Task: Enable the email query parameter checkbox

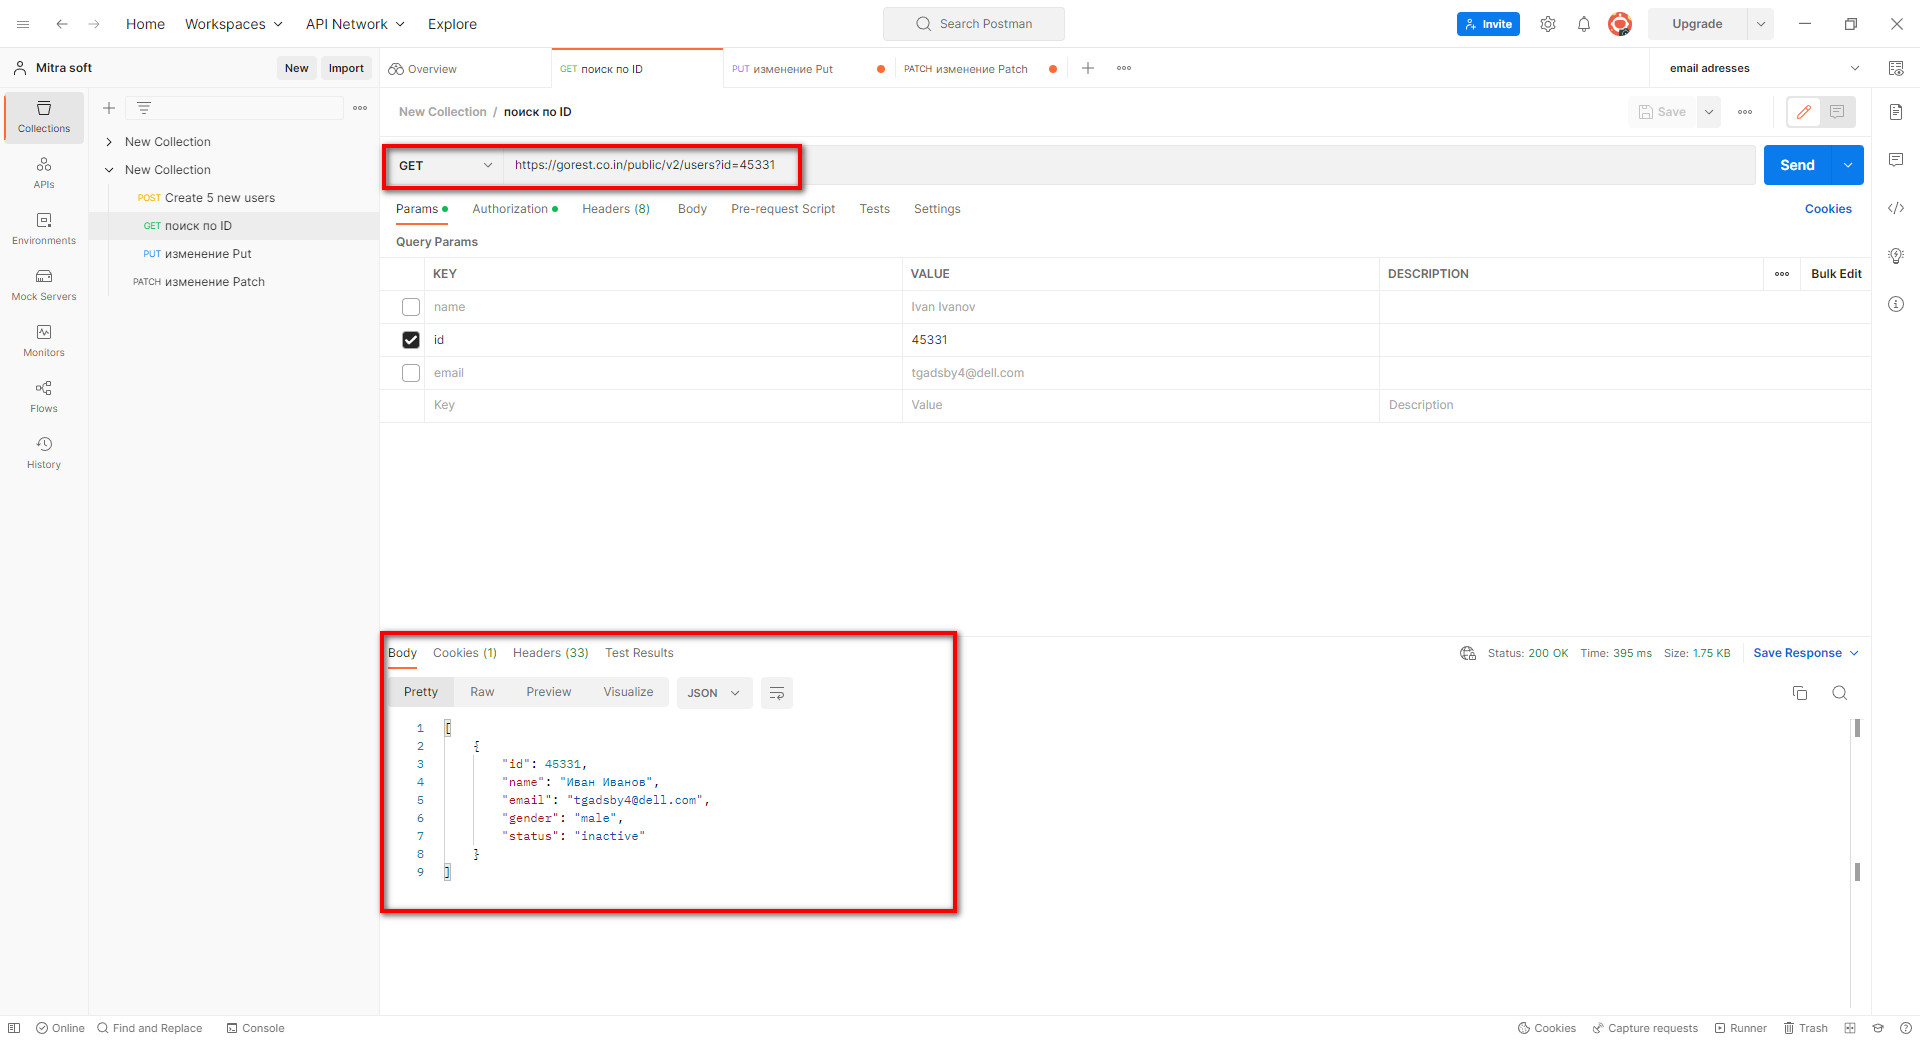Action: [x=411, y=373]
